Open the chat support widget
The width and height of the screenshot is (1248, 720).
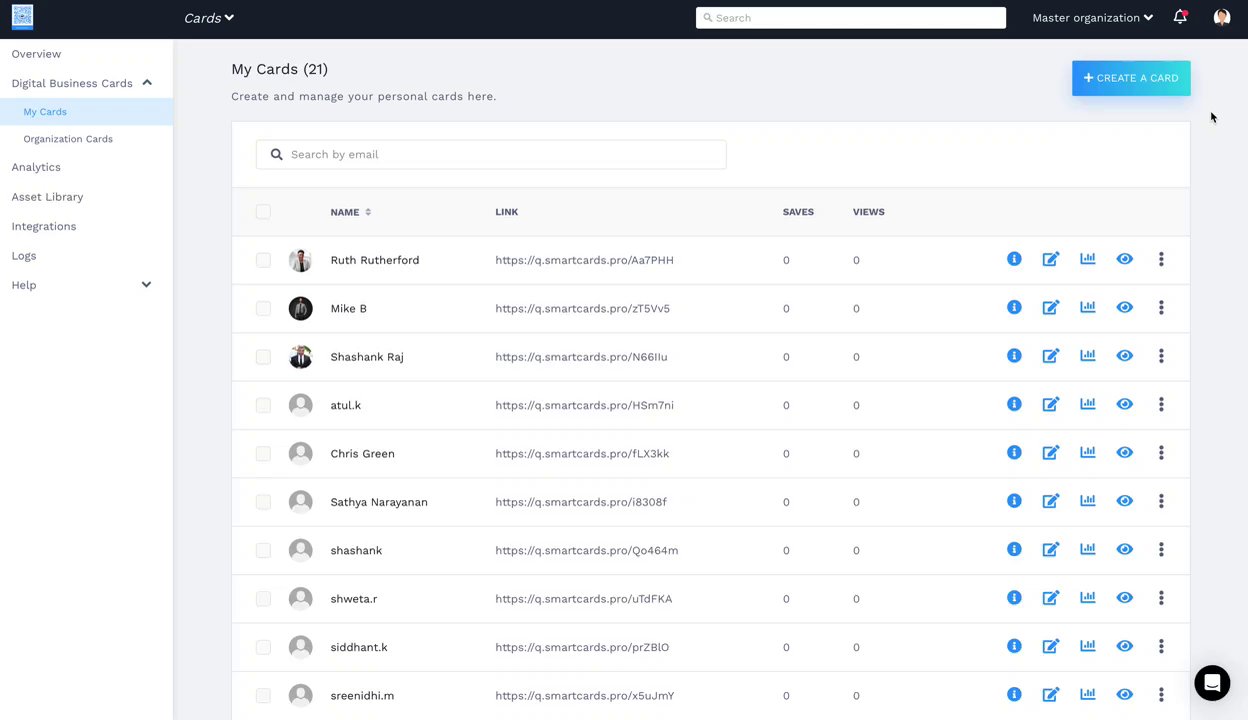1212,683
